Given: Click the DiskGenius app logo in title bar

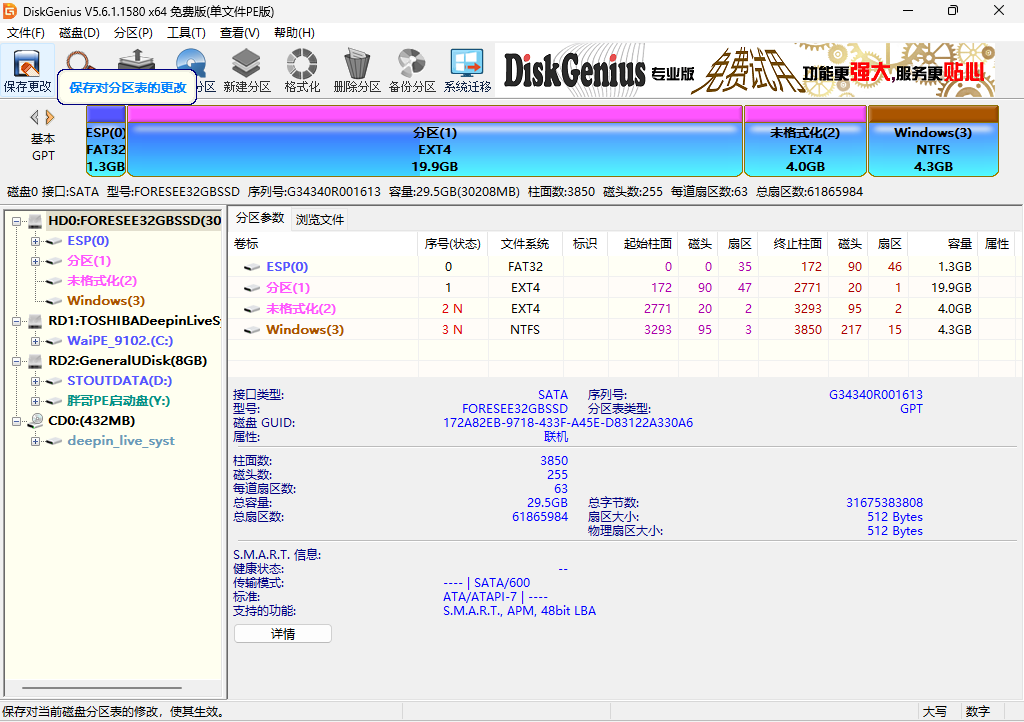Looking at the screenshot, I should point(10,11).
